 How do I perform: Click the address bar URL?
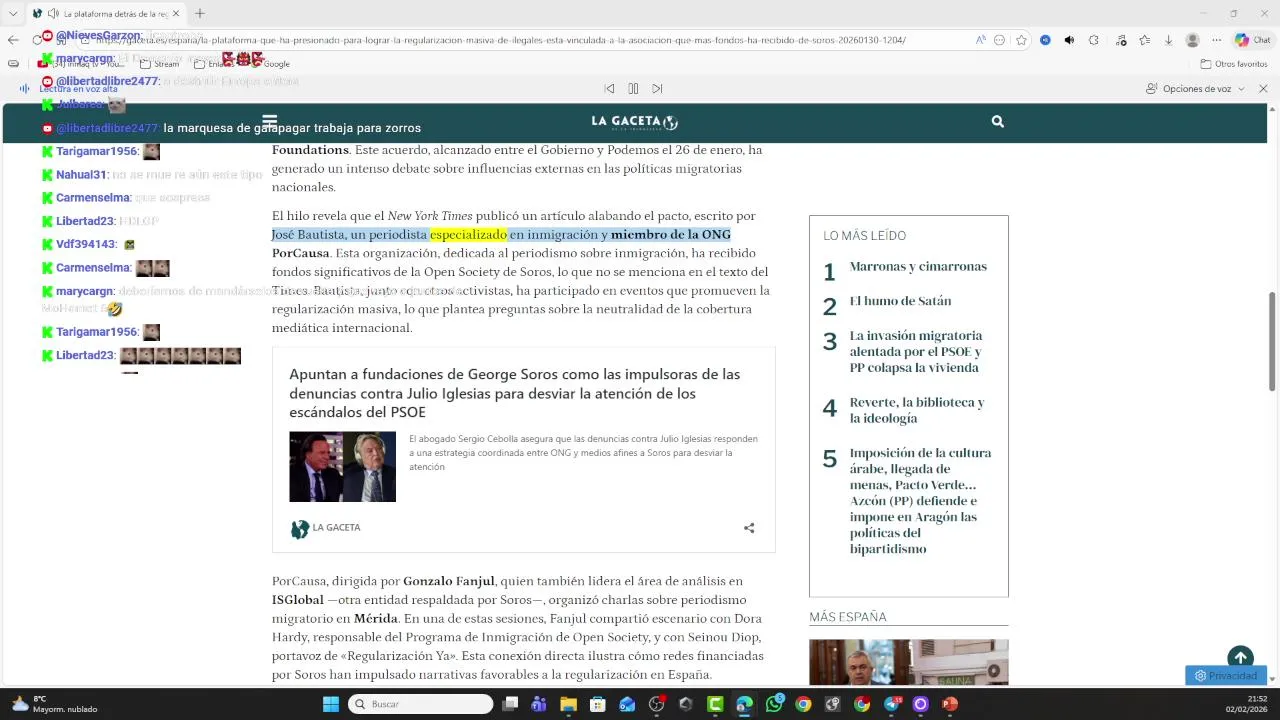click(500, 40)
